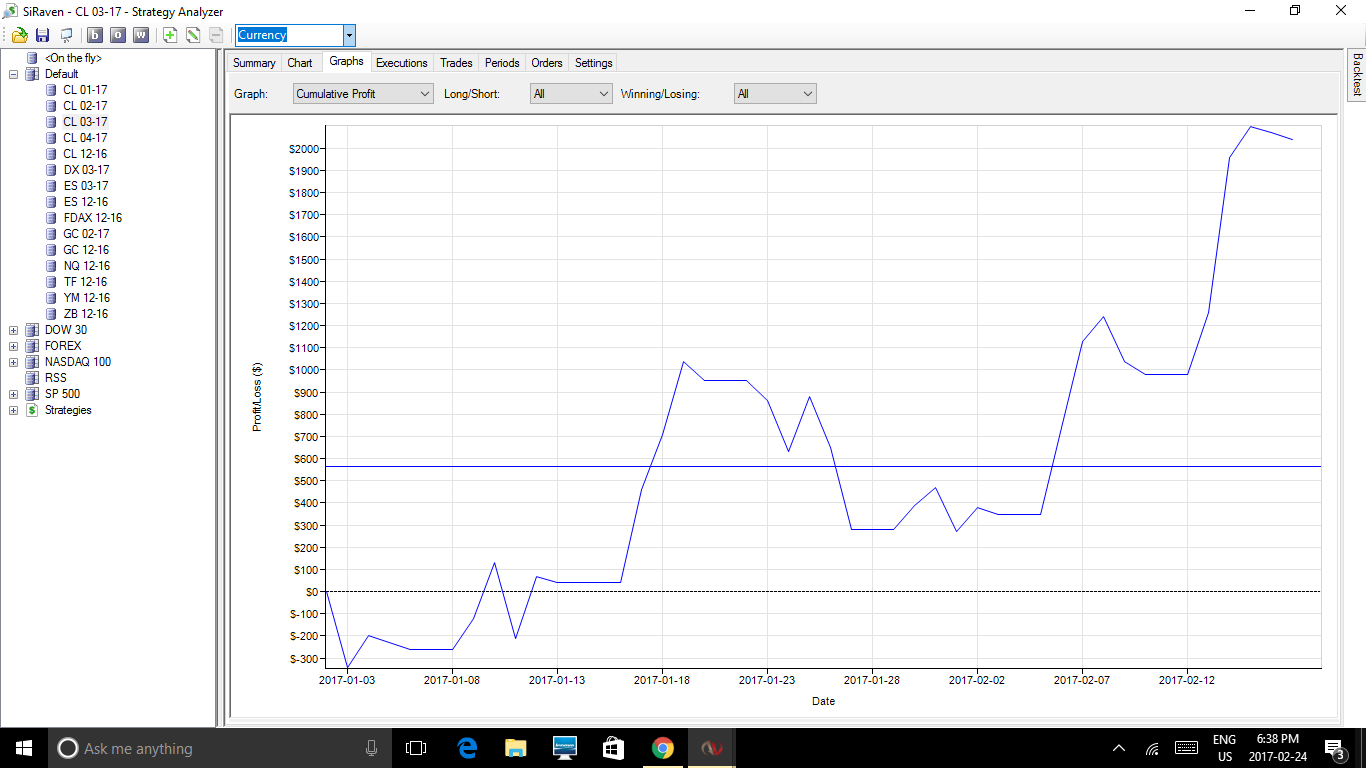Select the YM 12-16 instrument
The width and height of the screenshot is (1366, 768).
tap(86, 298)
